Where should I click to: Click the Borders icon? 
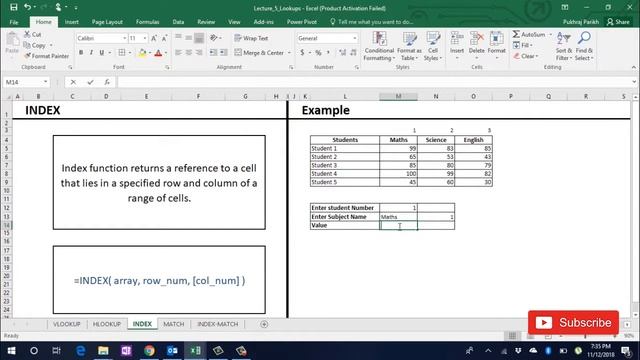(122, 52)
